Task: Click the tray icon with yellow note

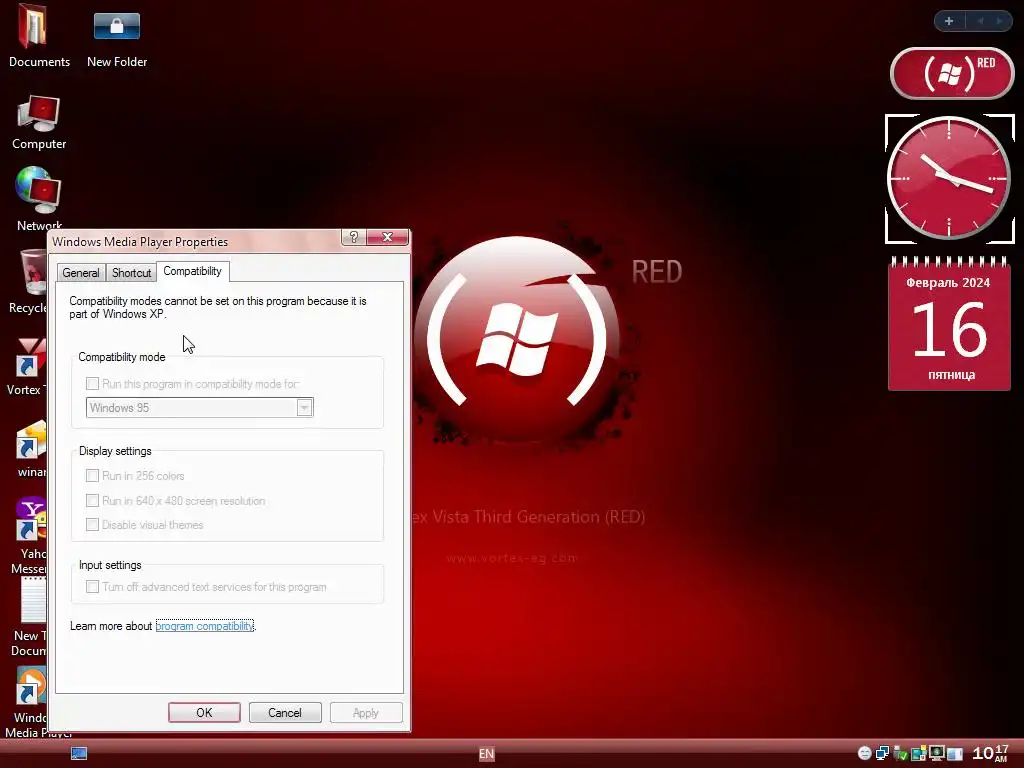Action: pos(919,754)
